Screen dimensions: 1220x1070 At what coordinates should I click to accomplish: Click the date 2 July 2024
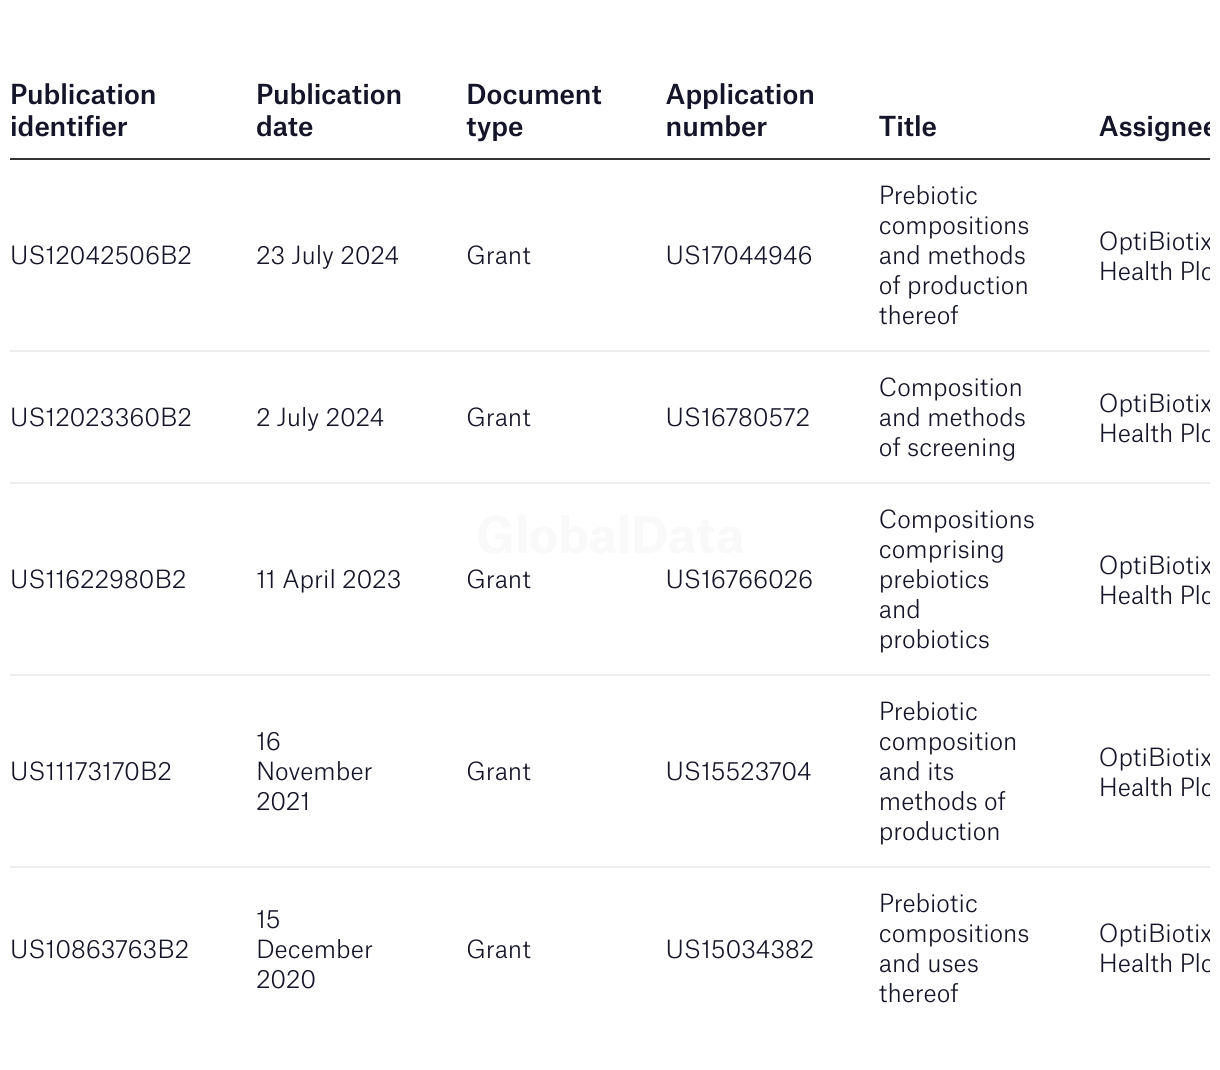coord(320,418)
